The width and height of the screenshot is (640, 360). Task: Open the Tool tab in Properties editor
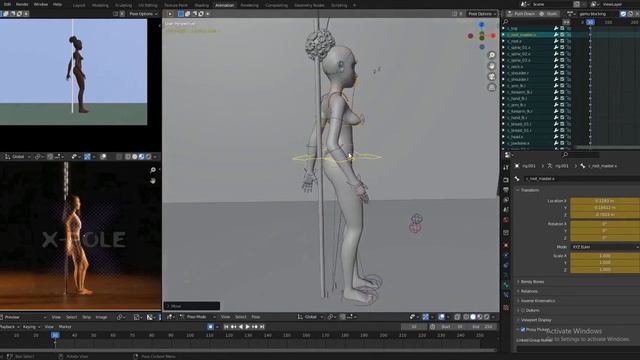[506, 167]
